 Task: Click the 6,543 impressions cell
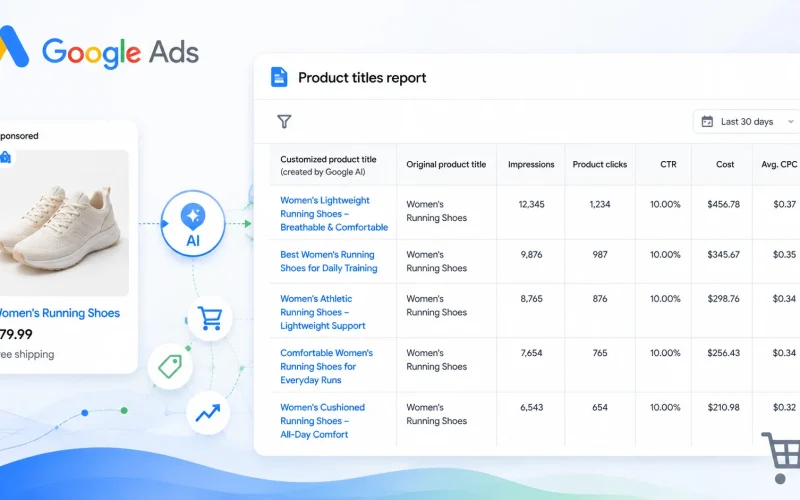532,408
